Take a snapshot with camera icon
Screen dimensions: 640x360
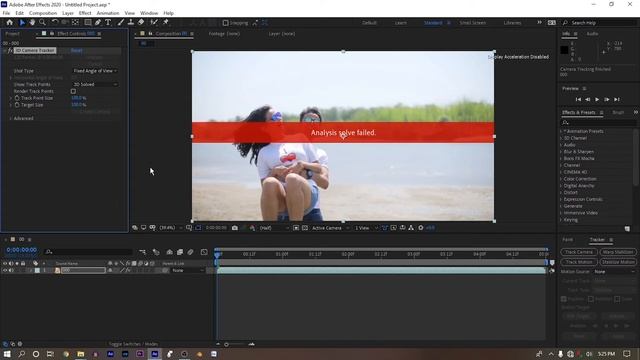235,228
